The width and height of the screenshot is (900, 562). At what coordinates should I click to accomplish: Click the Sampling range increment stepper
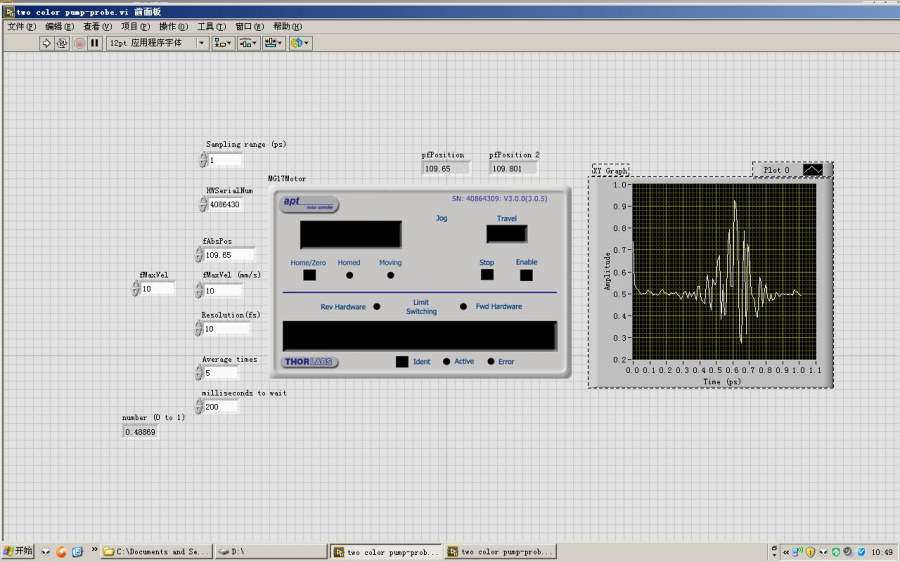point(203,156)
